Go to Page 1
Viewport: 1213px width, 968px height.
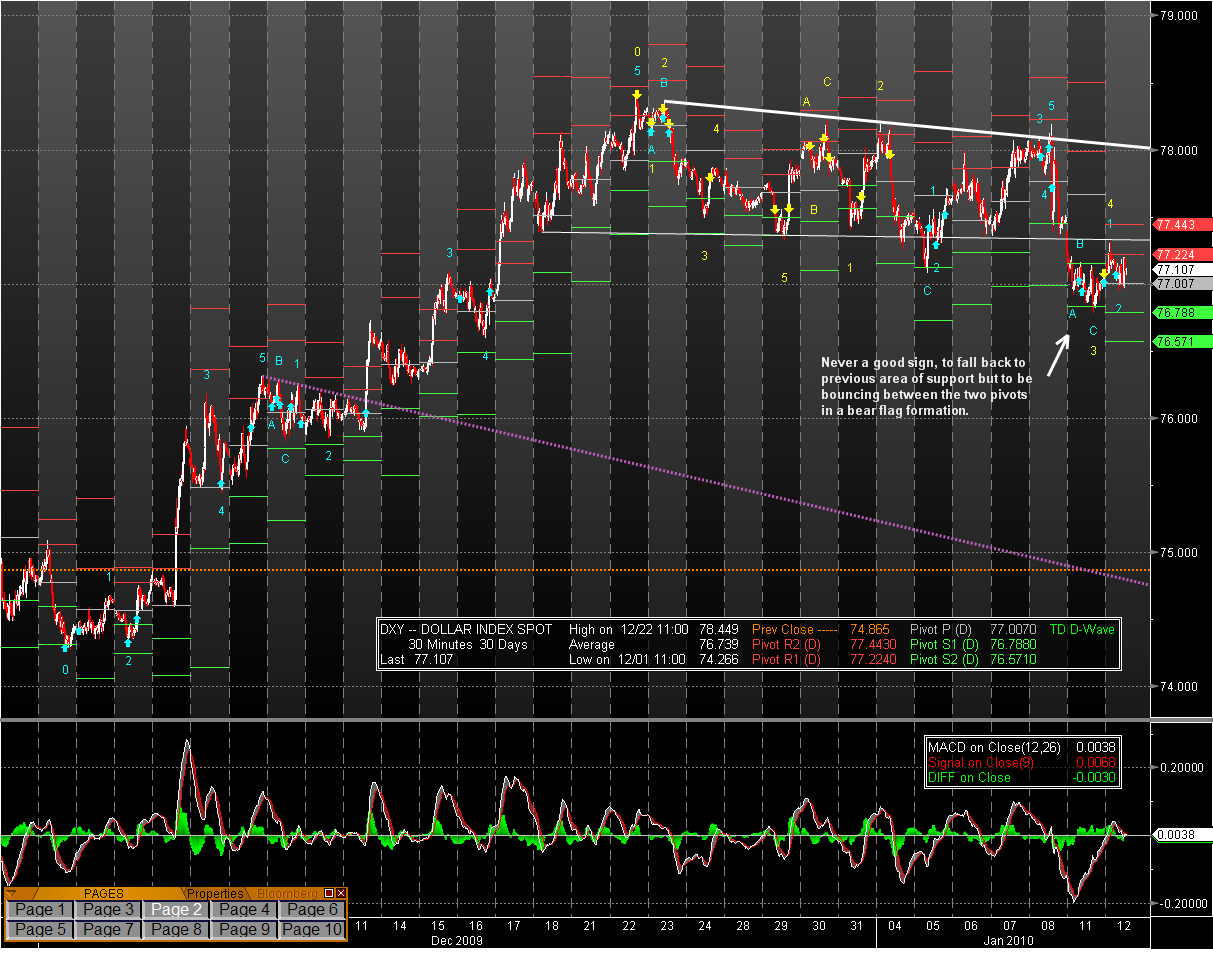click(40, 909)
